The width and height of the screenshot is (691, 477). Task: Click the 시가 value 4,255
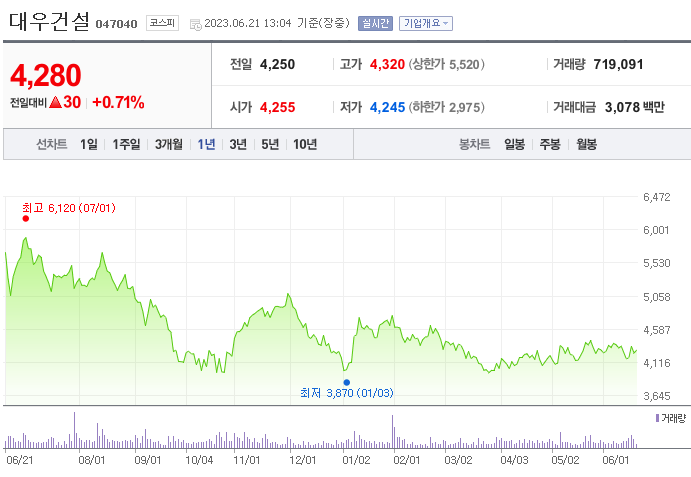click(277, 107)
